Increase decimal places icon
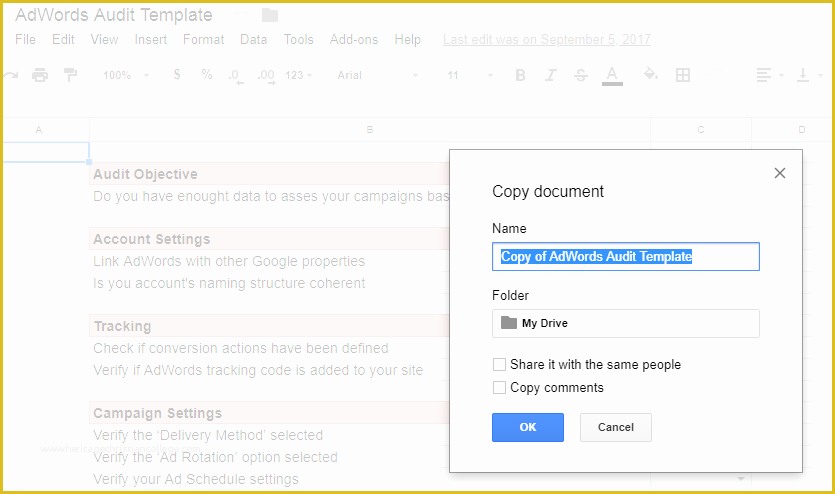The height and width of the screenshot is (494, 835). click(x=266, y=76)
